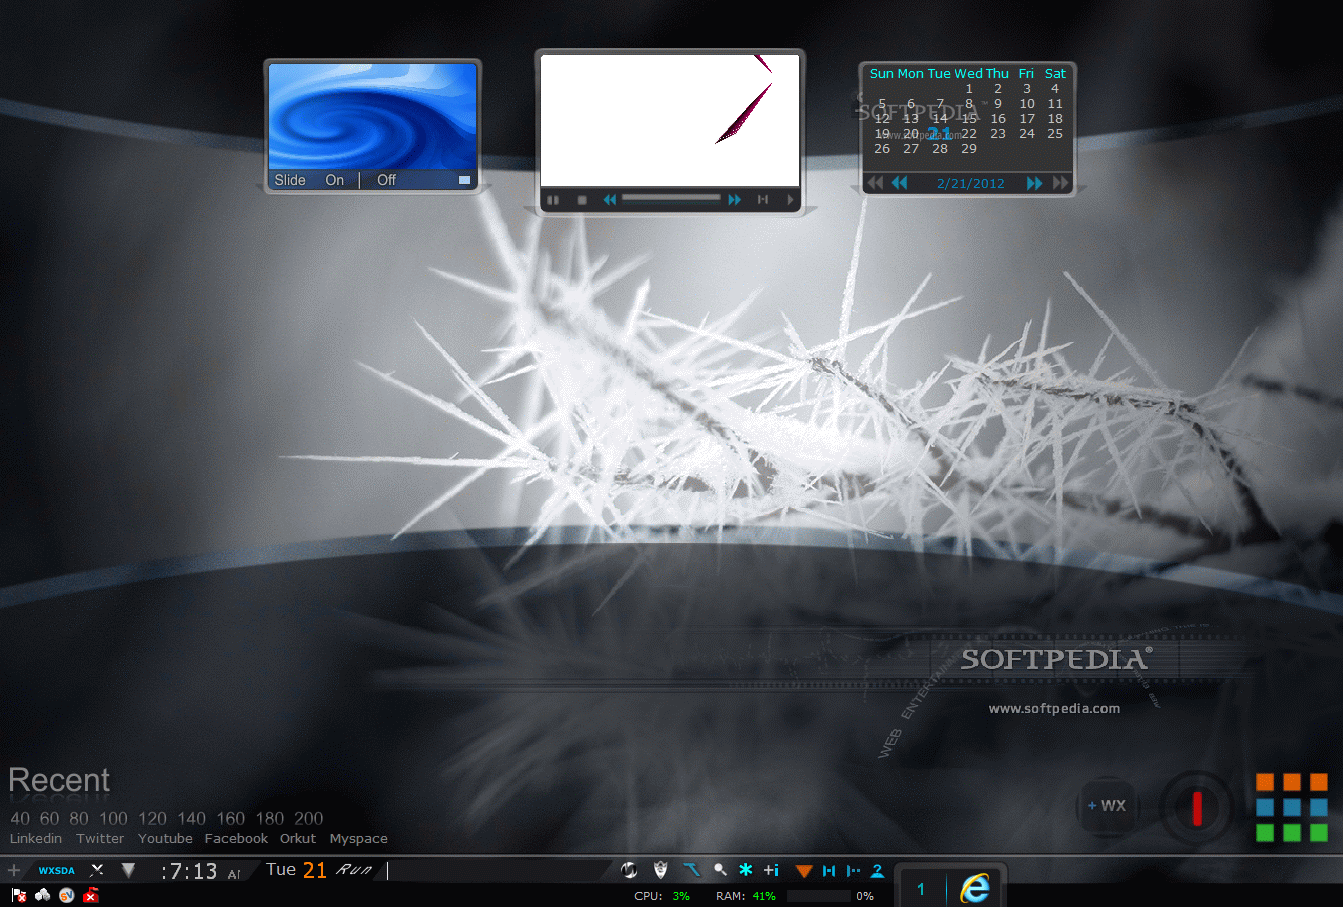This screenshot has width=1343, height=907.
Task: Open the blue swirl wallpaper thumbnail
Action: [373, 117]
